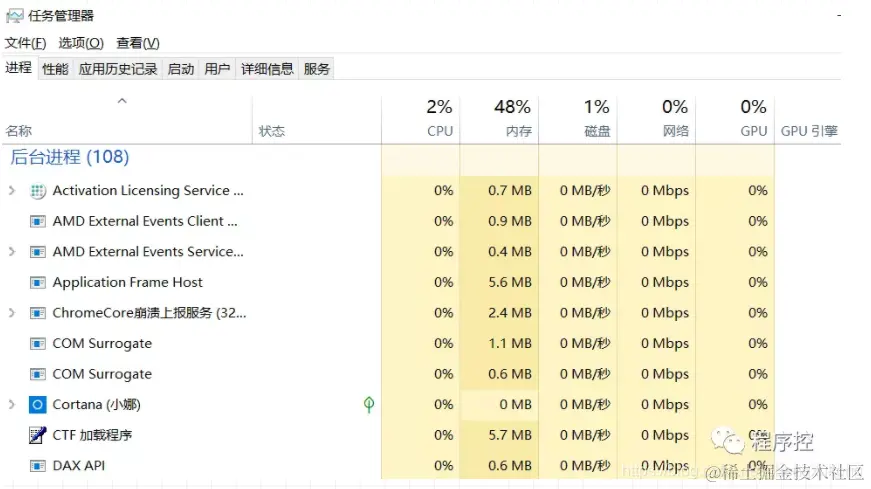
Task: Expand the AMD External Events Service row
Action: (12, 252)
